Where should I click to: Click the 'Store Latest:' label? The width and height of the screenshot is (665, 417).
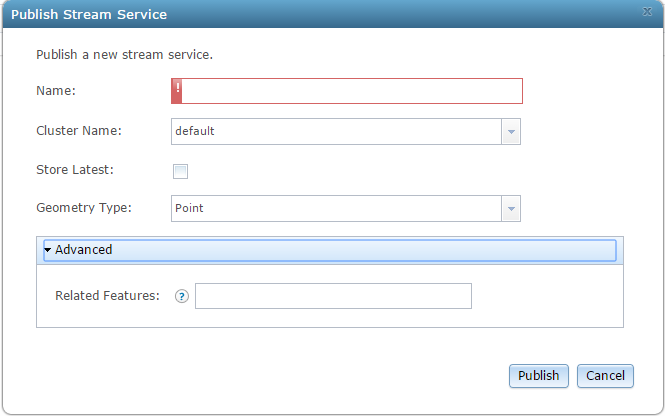pyautogui.click(x=75, y=169)
